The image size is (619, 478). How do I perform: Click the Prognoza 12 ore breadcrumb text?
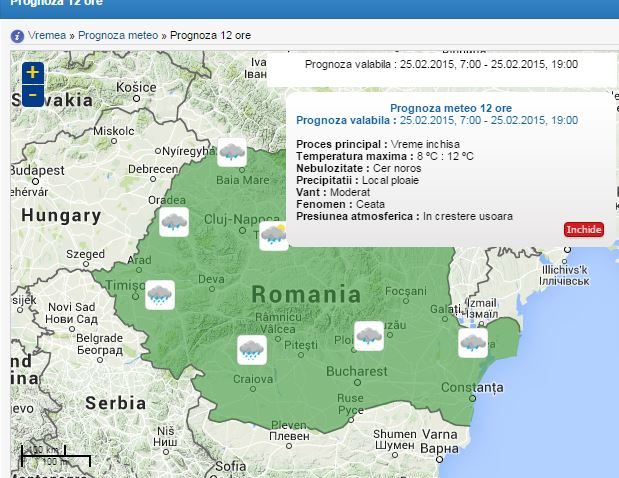(x=210, y=35)
